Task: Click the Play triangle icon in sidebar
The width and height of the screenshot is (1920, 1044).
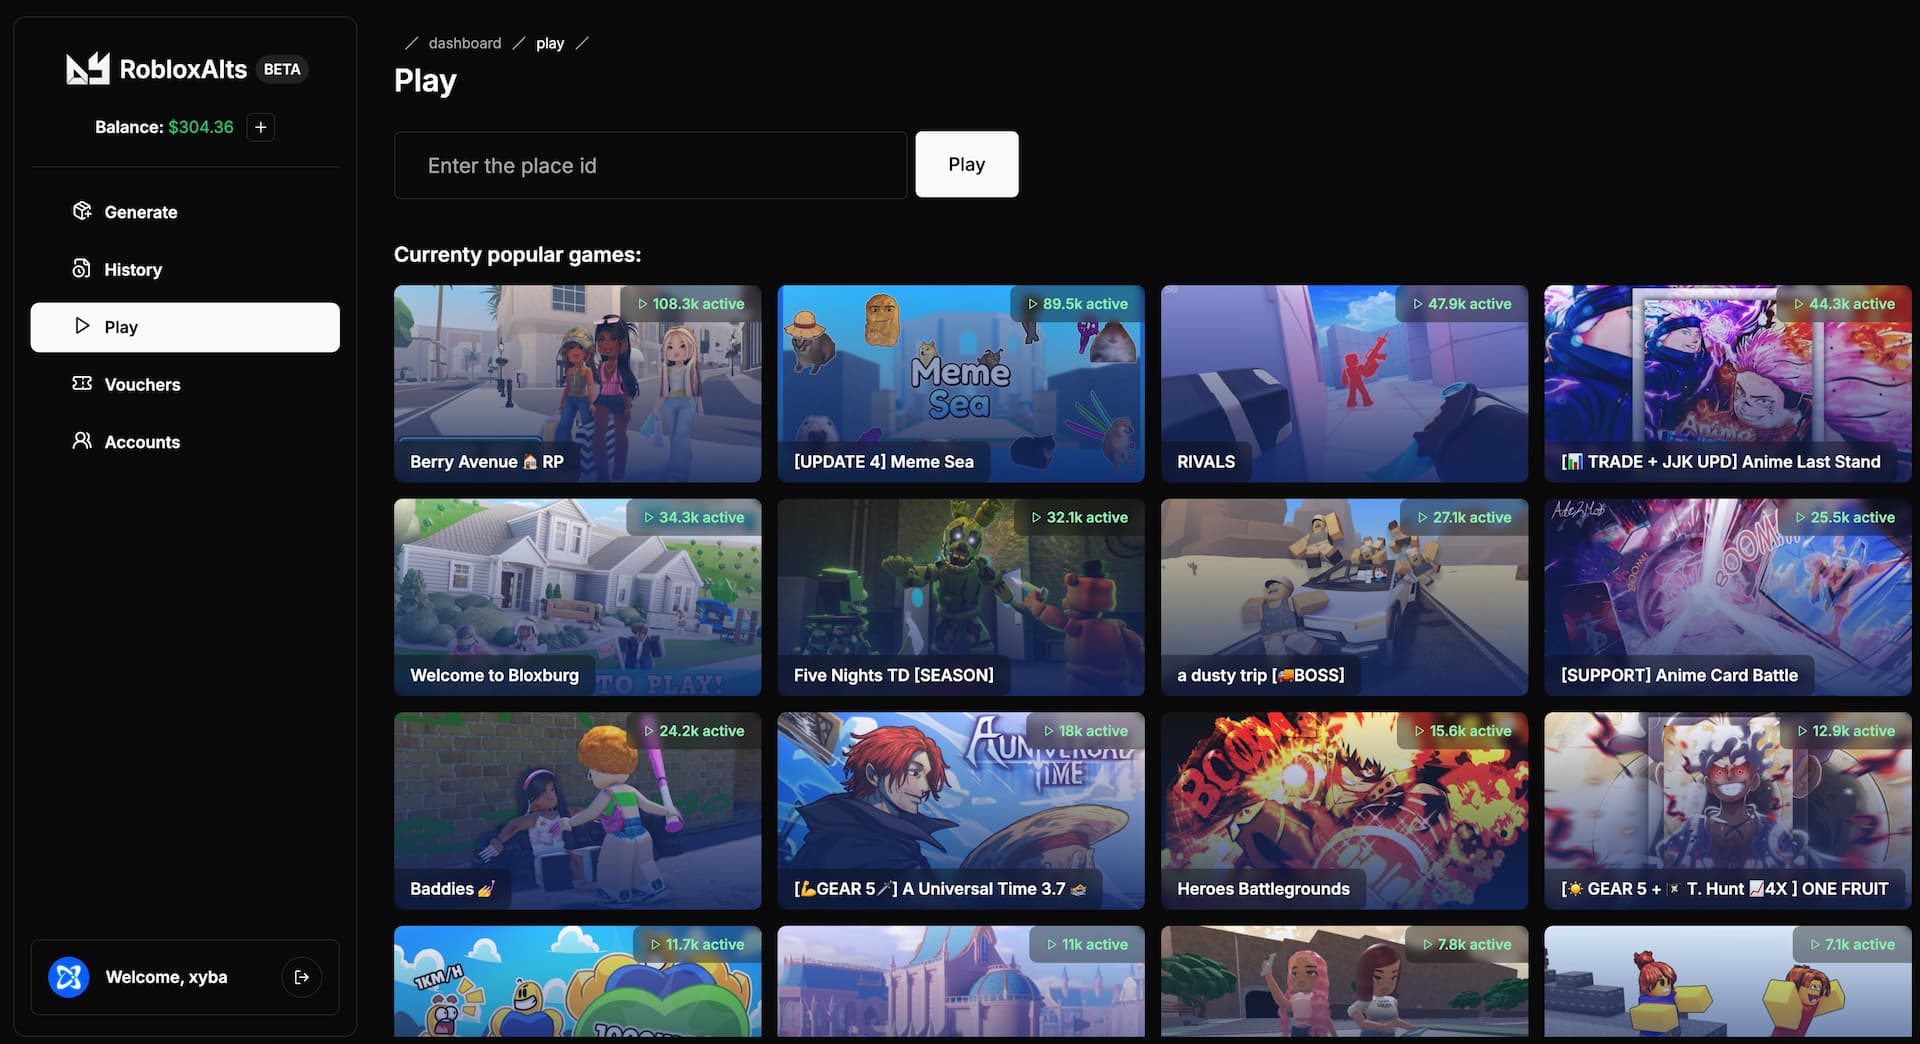Action: click(x=82, y=326)
